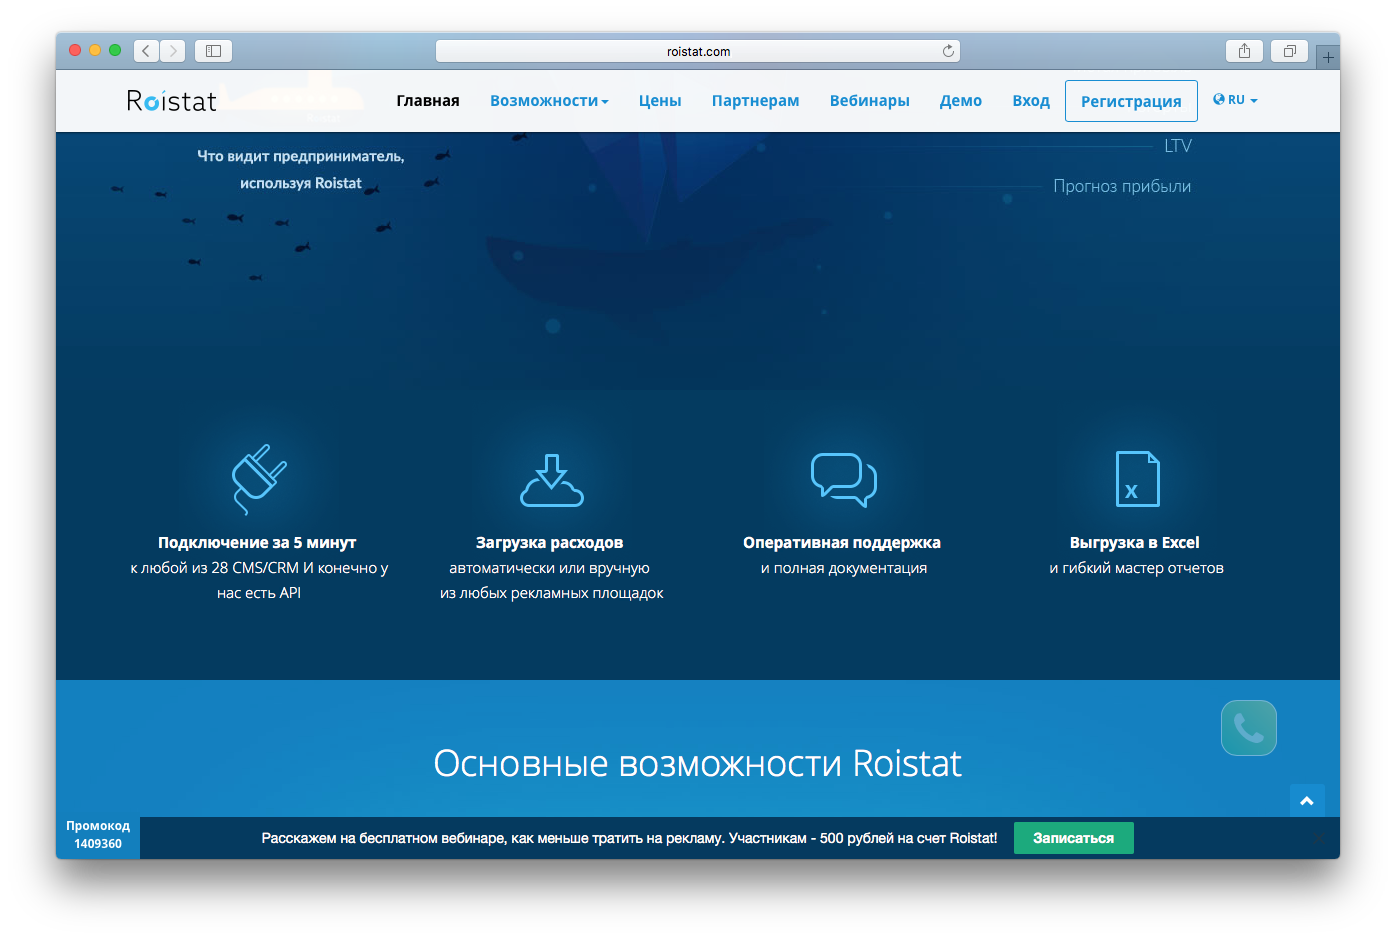Screen dimensions: 1396x939
Task: Open the RU language dropdown
Action: point(1235,100)
